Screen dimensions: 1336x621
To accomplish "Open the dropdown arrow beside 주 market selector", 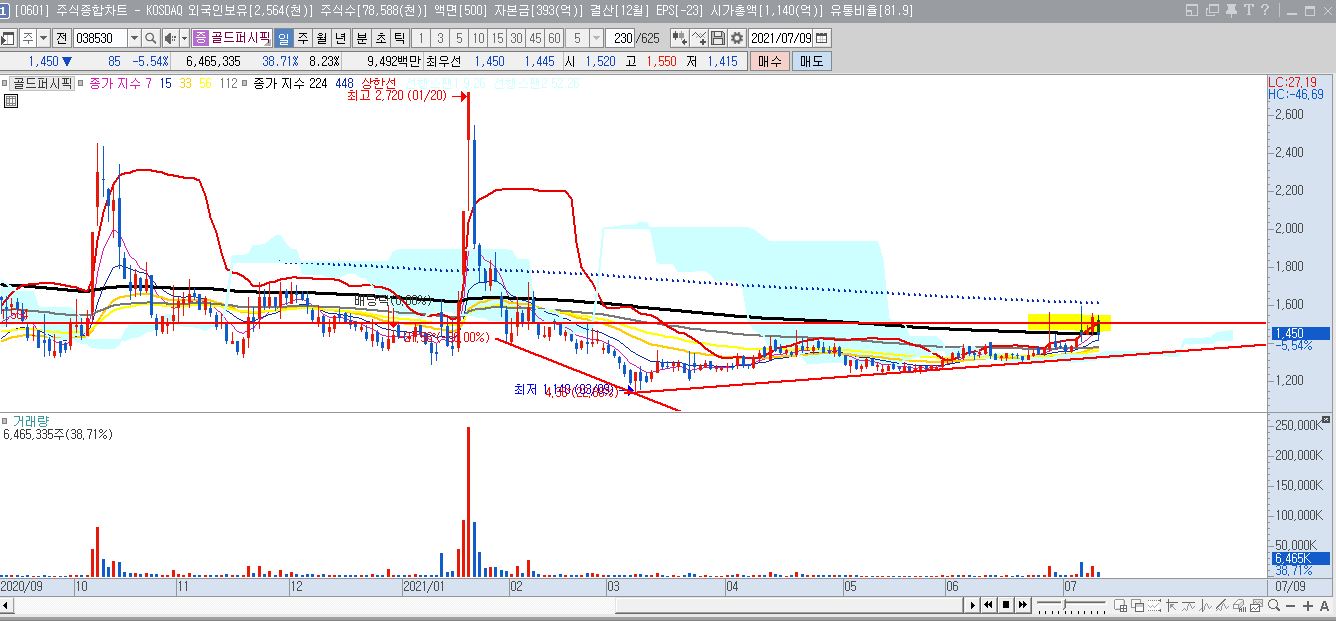I will (x=44, y=38).
